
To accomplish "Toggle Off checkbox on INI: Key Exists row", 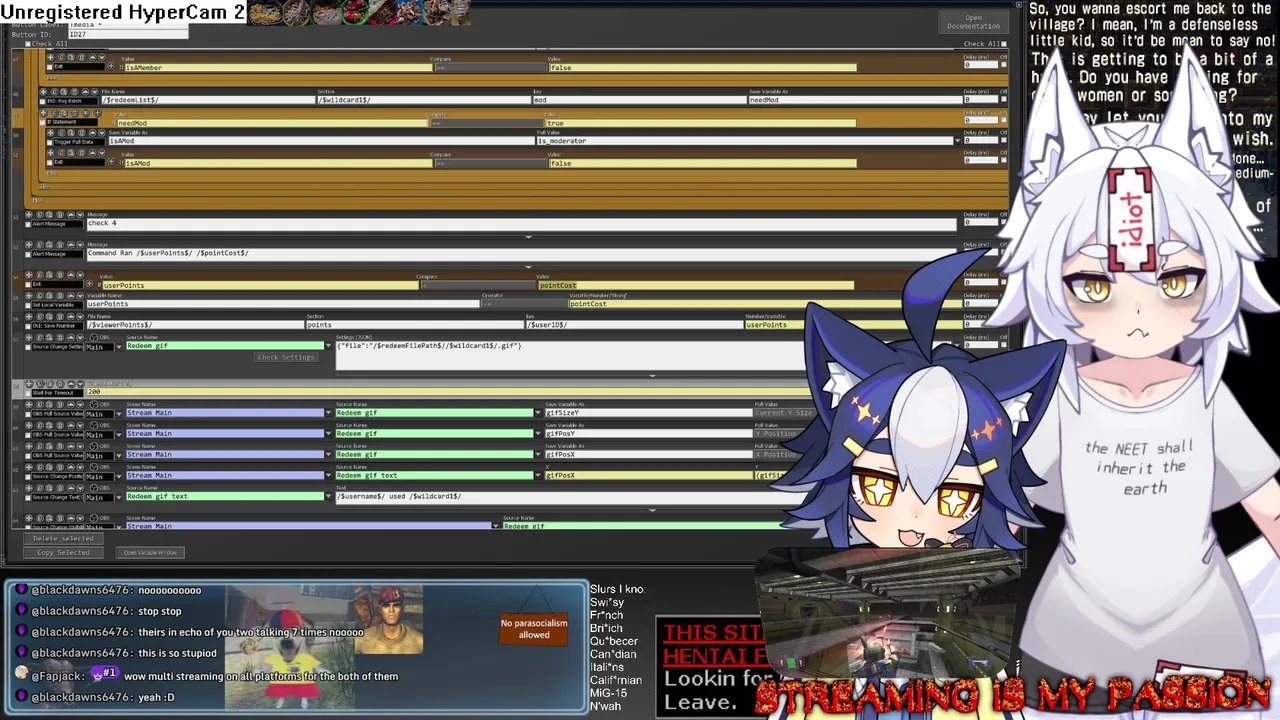I will pyautogui.click(x=1004, y=99).
